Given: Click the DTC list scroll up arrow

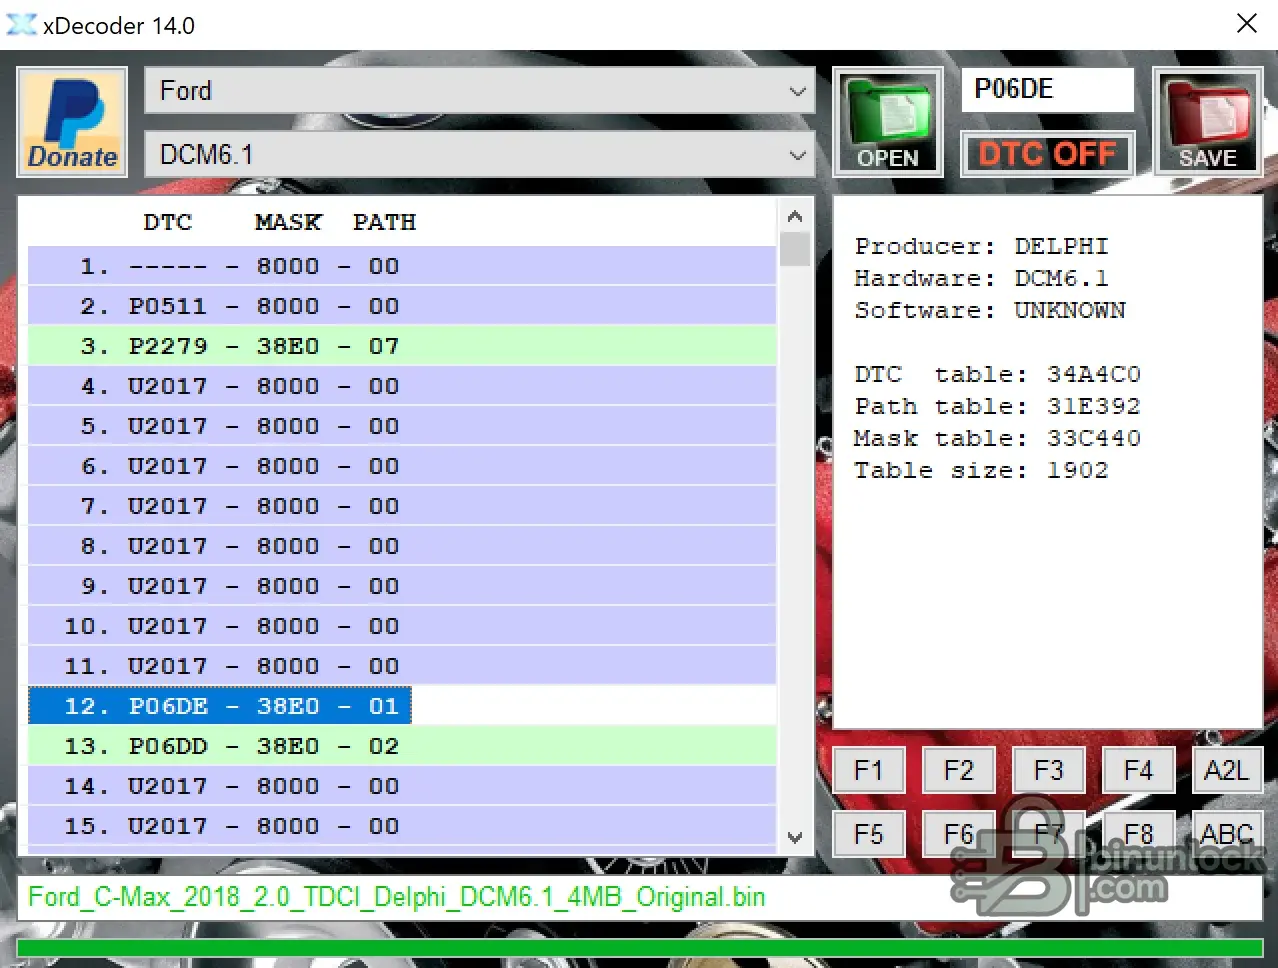Looking at the screenshot, I should 795,215.
